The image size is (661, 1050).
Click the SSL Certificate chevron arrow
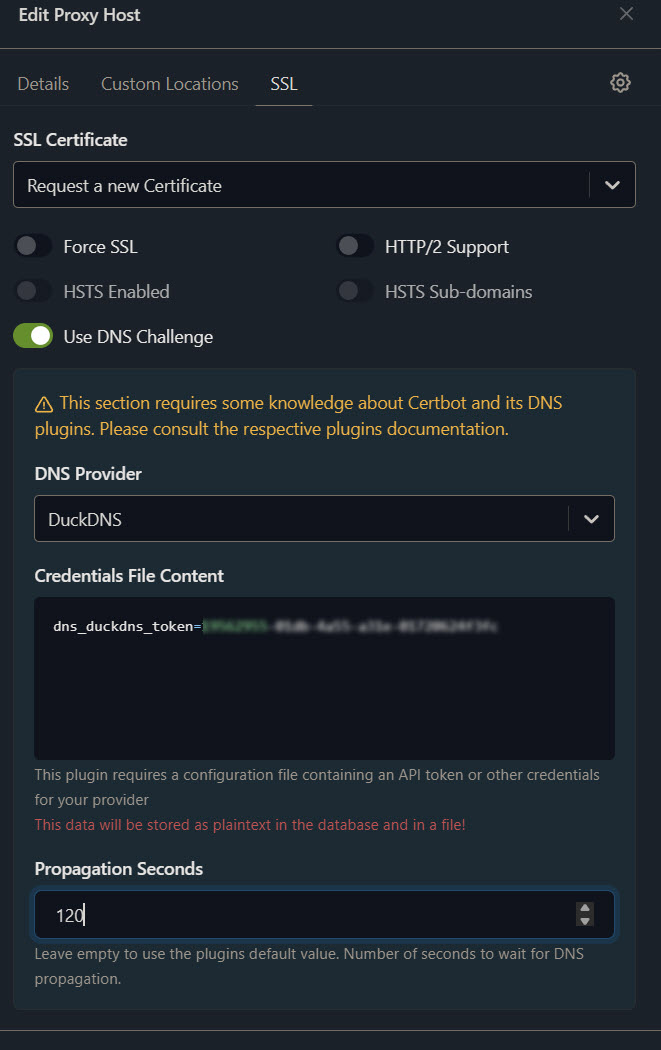(x=612, y=185)
